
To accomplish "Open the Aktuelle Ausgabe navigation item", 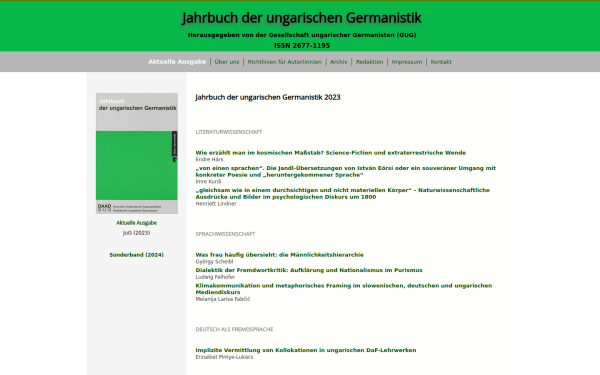I will [177, 62].
